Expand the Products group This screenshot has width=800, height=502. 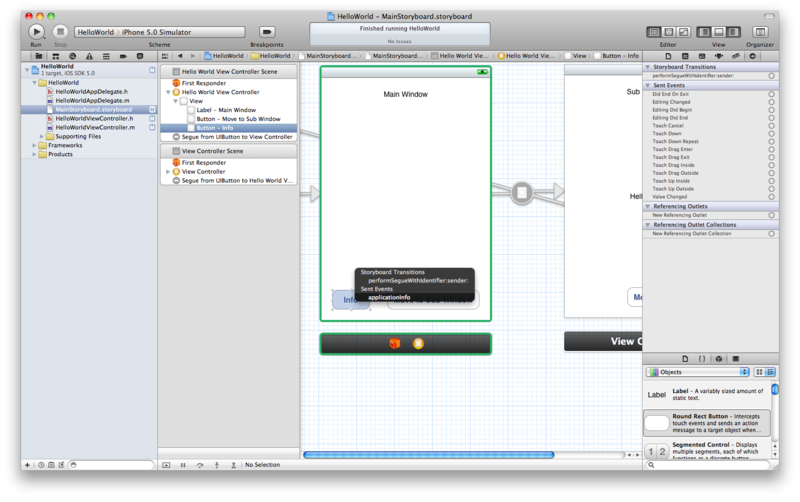tap(35, 155)
